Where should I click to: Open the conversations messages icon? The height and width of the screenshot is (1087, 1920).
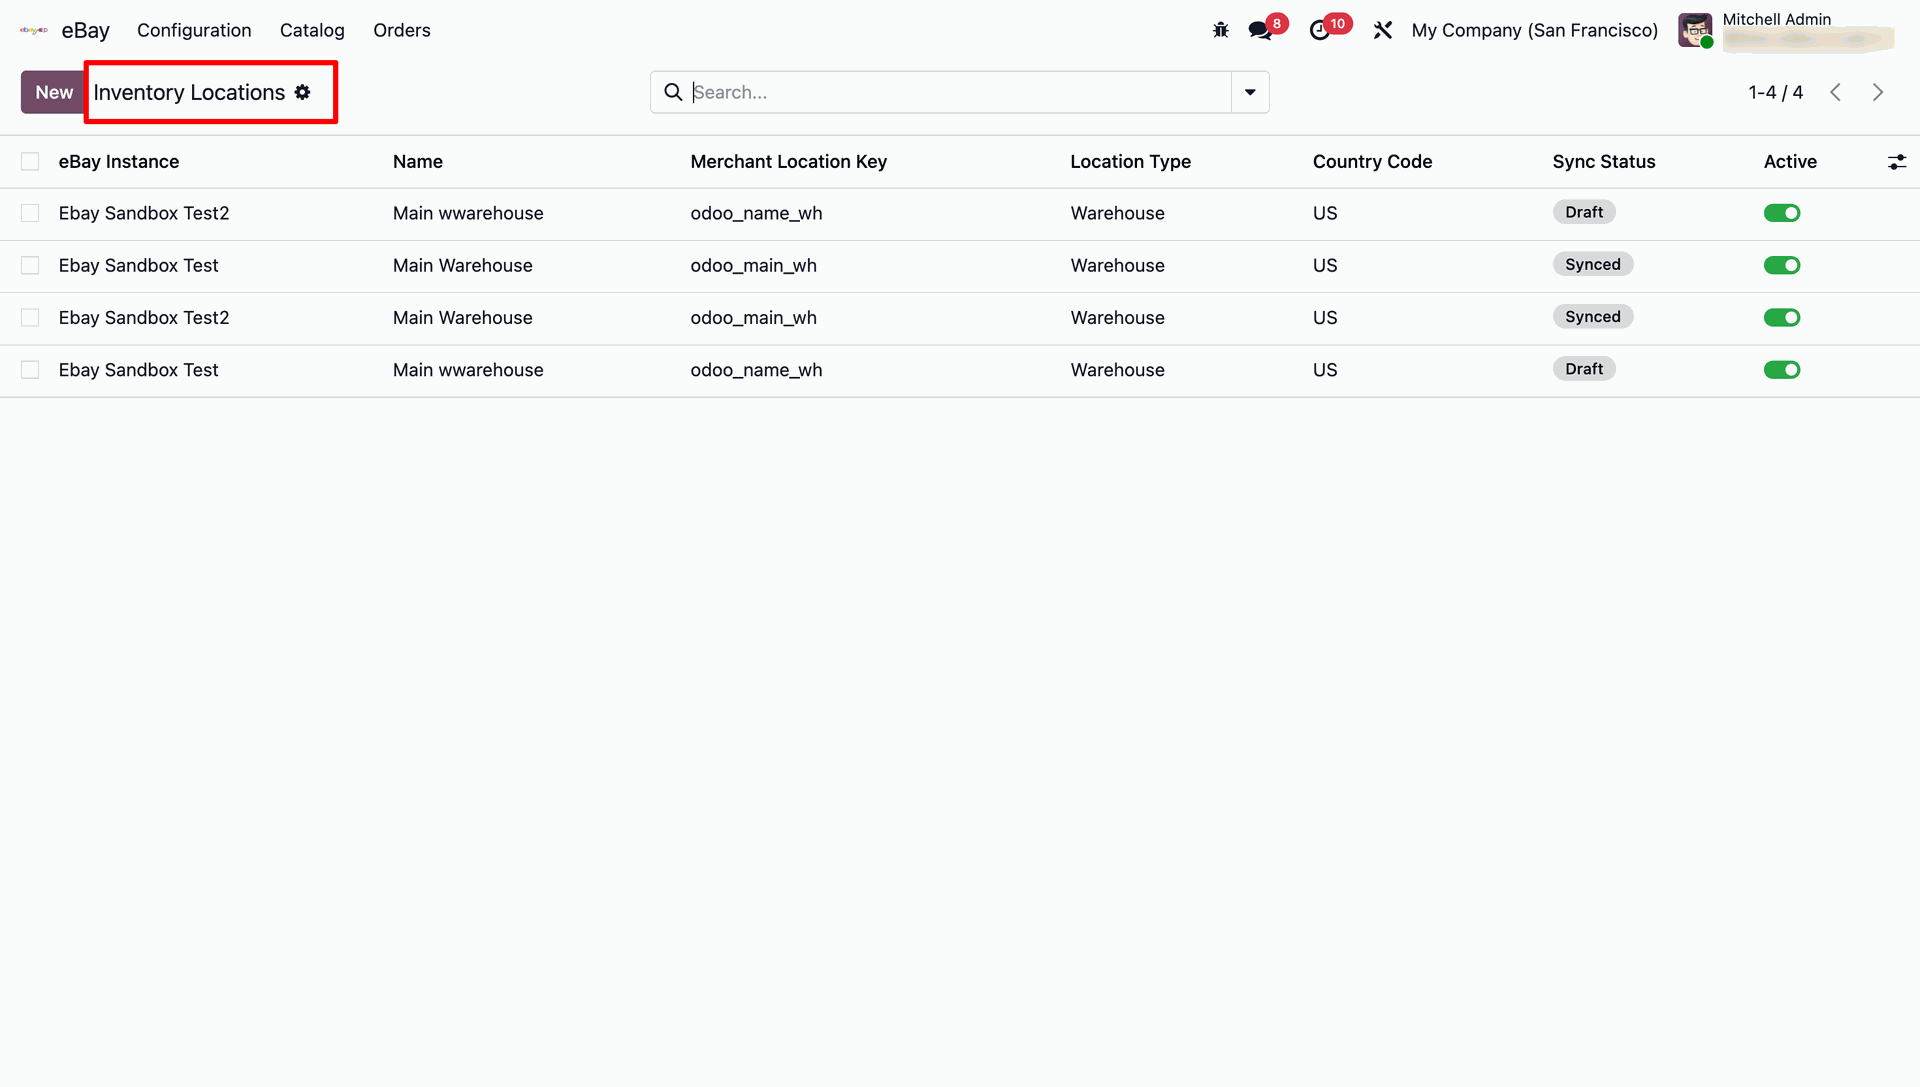tap(1261, 30)
